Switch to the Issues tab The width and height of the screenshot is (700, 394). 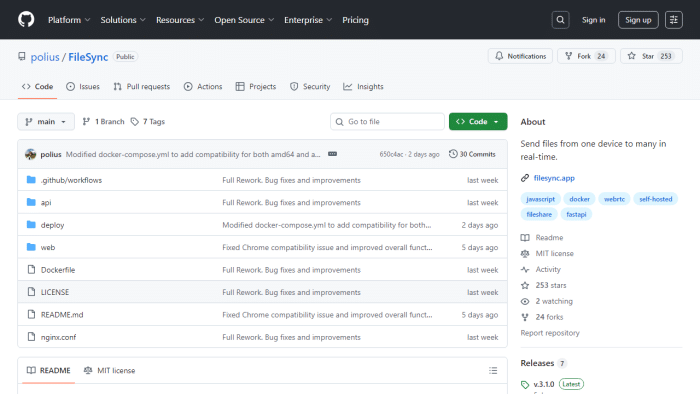(x=83, y=87)
